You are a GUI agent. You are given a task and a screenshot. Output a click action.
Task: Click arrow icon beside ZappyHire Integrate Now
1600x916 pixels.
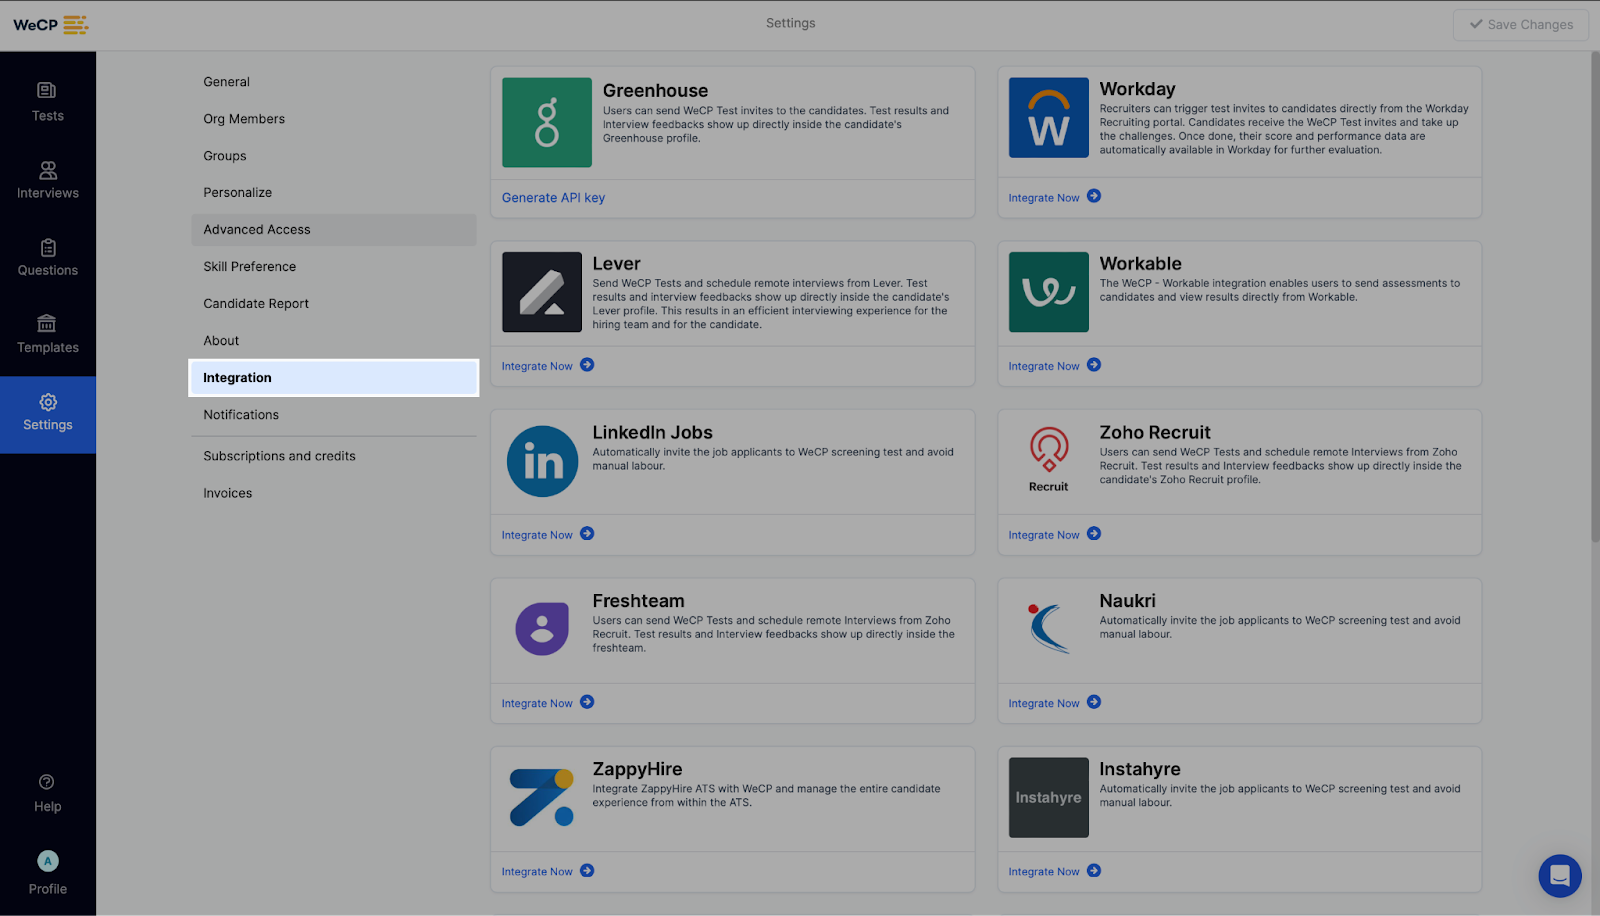coord(587,871)
